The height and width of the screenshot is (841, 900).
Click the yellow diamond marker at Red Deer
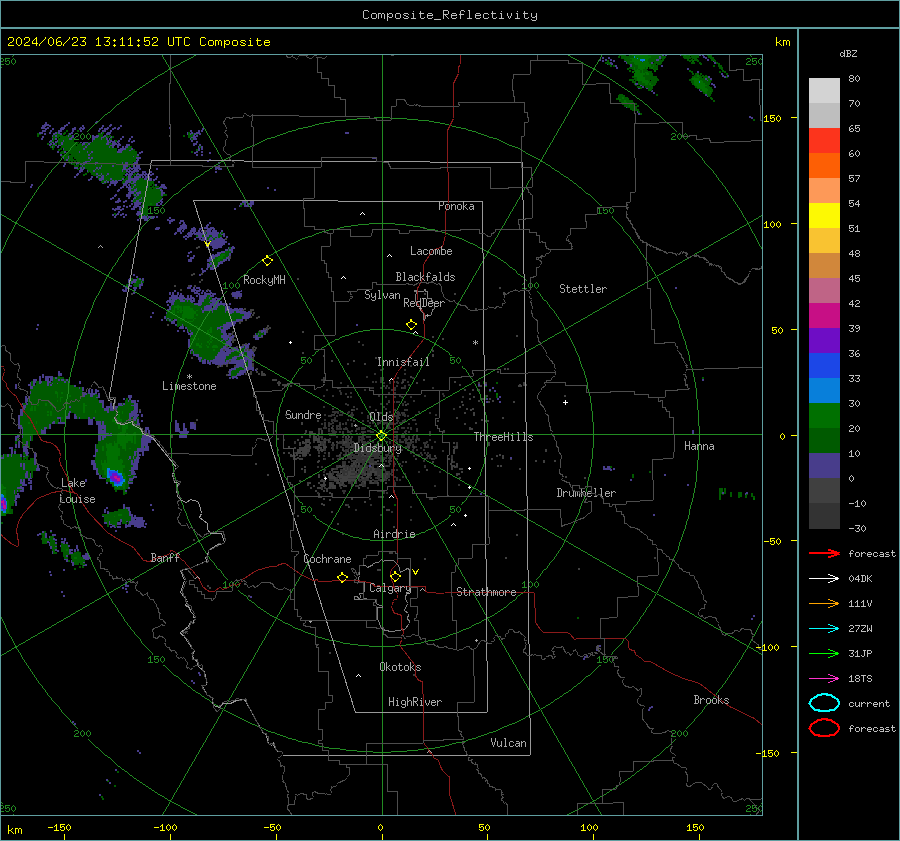[x=412, y=325]
